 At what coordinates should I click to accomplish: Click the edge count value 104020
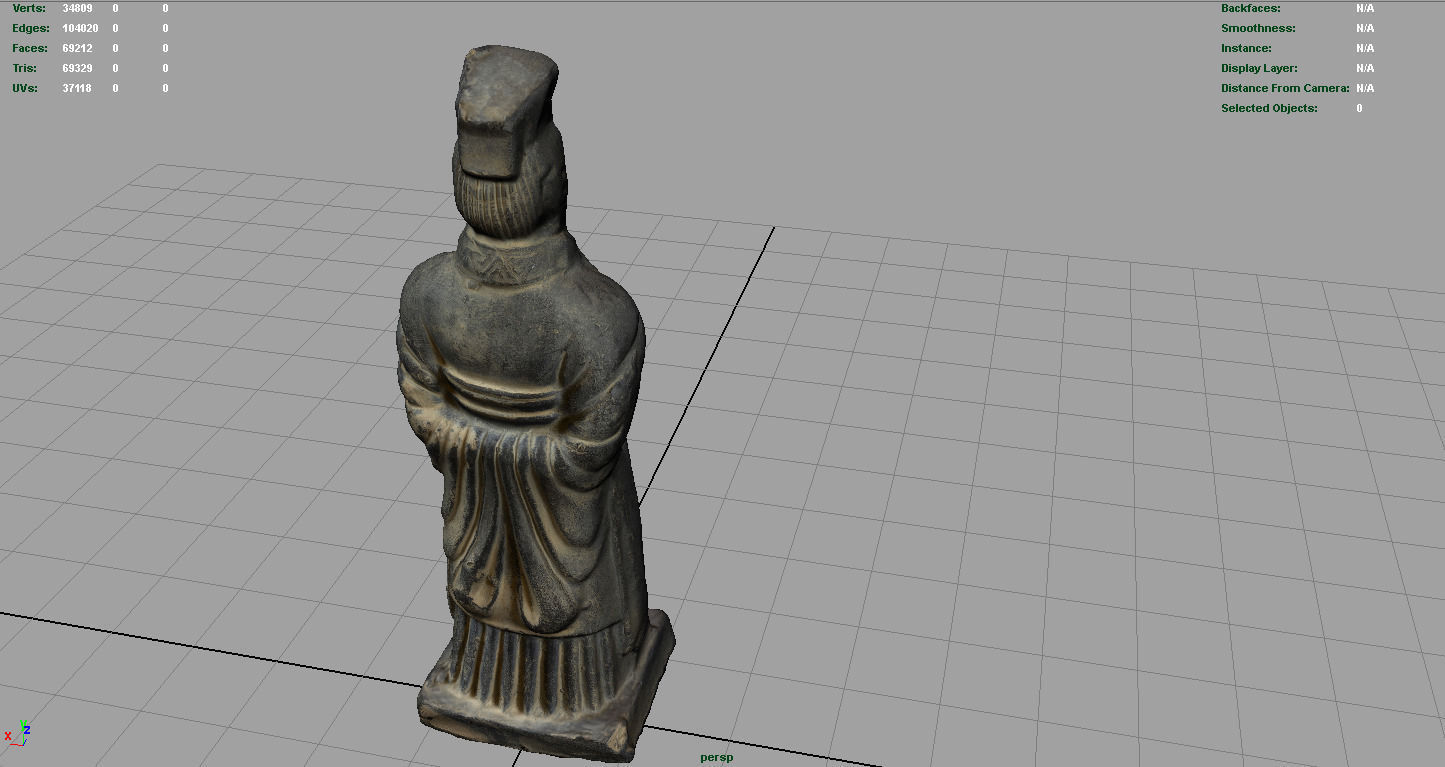point(80,28)
